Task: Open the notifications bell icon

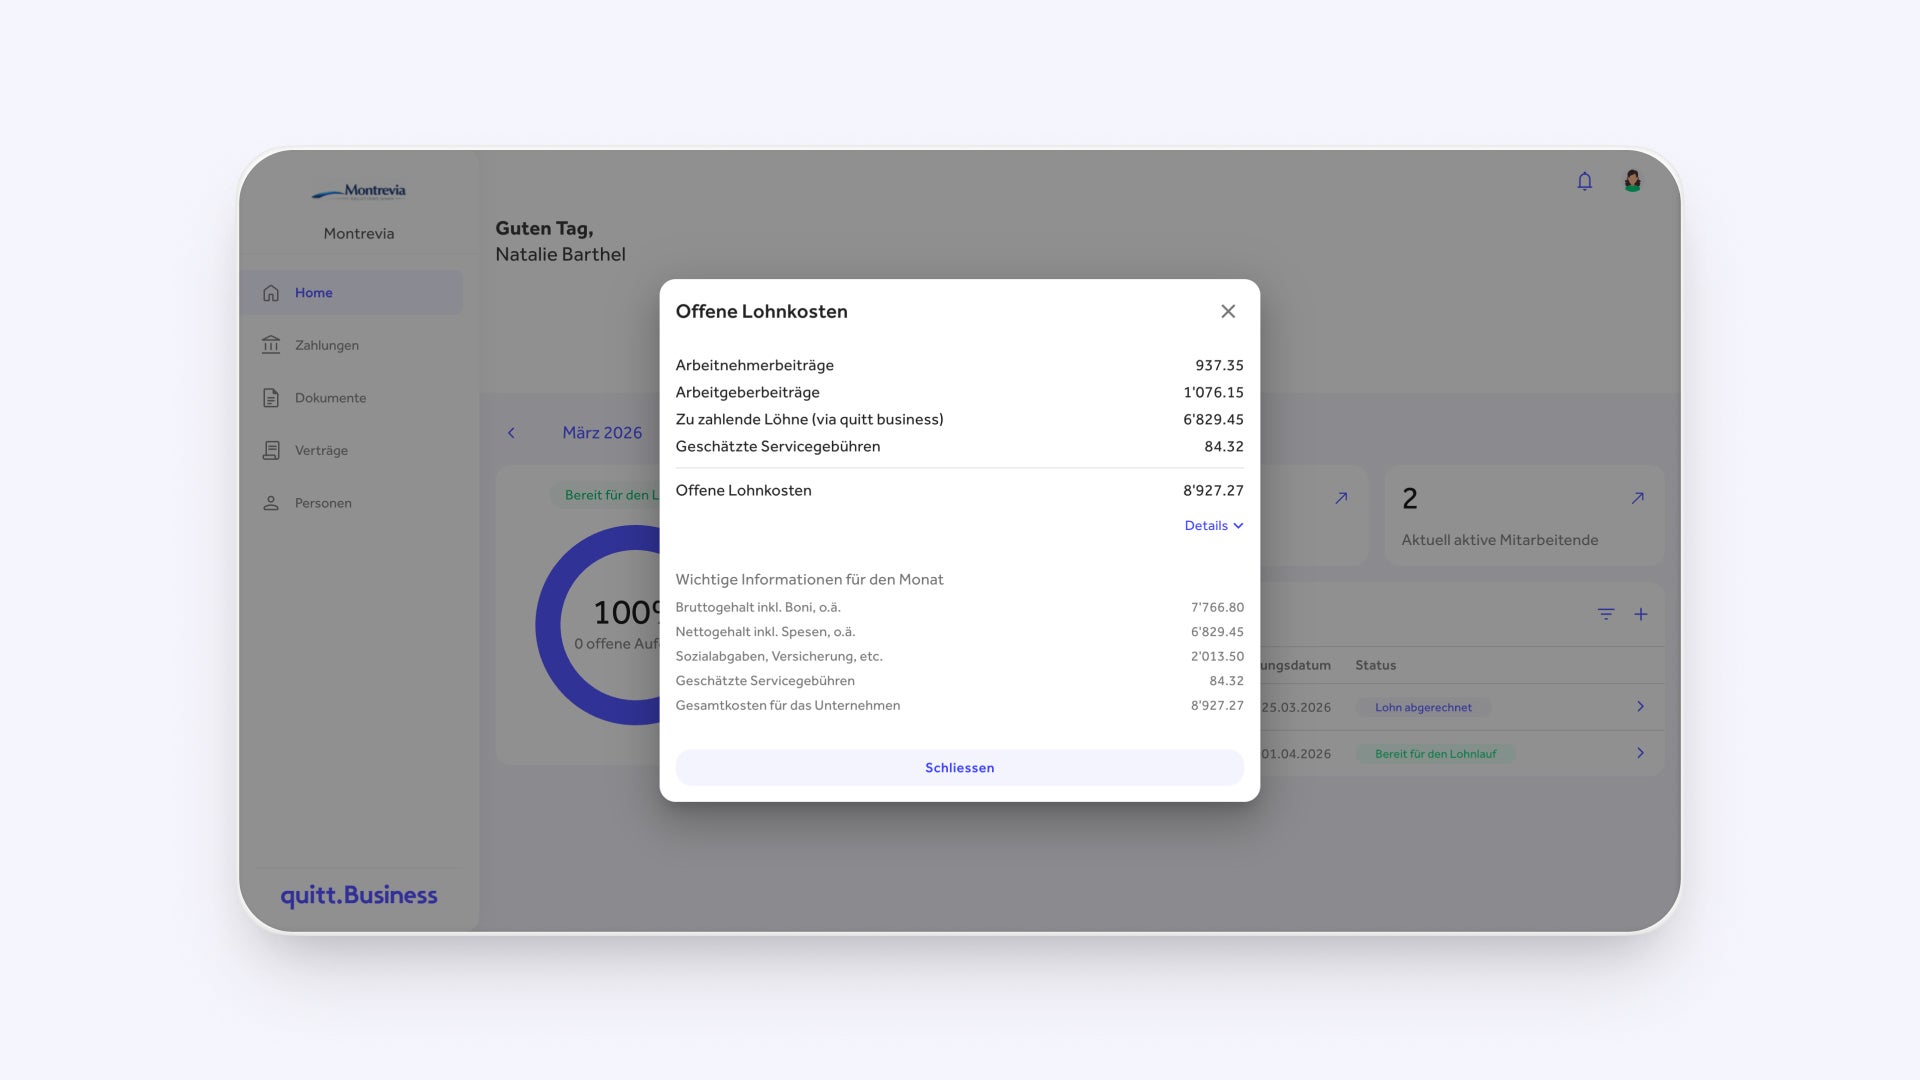Action: (1584, 181)
